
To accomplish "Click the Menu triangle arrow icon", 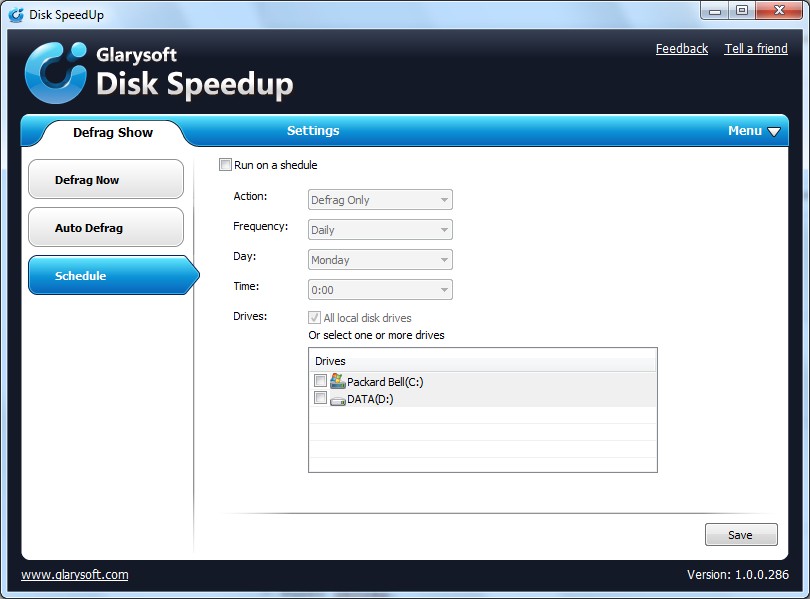I will [x=774, y=132].
